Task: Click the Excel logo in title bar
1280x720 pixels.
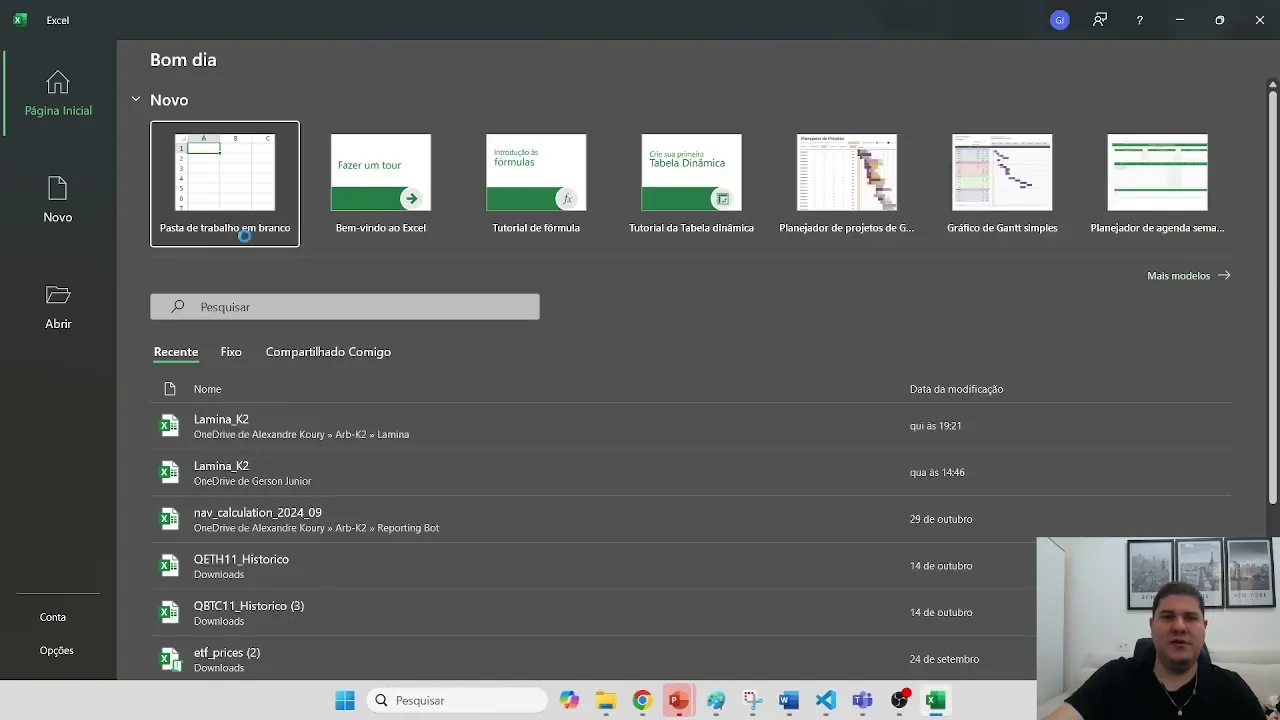Action: click(x=20, y=20)
